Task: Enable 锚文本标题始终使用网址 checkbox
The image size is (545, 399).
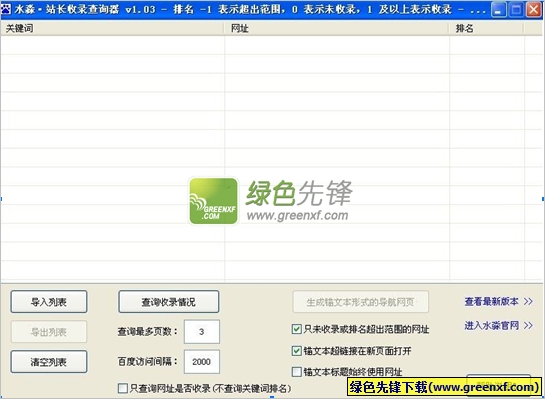Action: tap(296, 372)
